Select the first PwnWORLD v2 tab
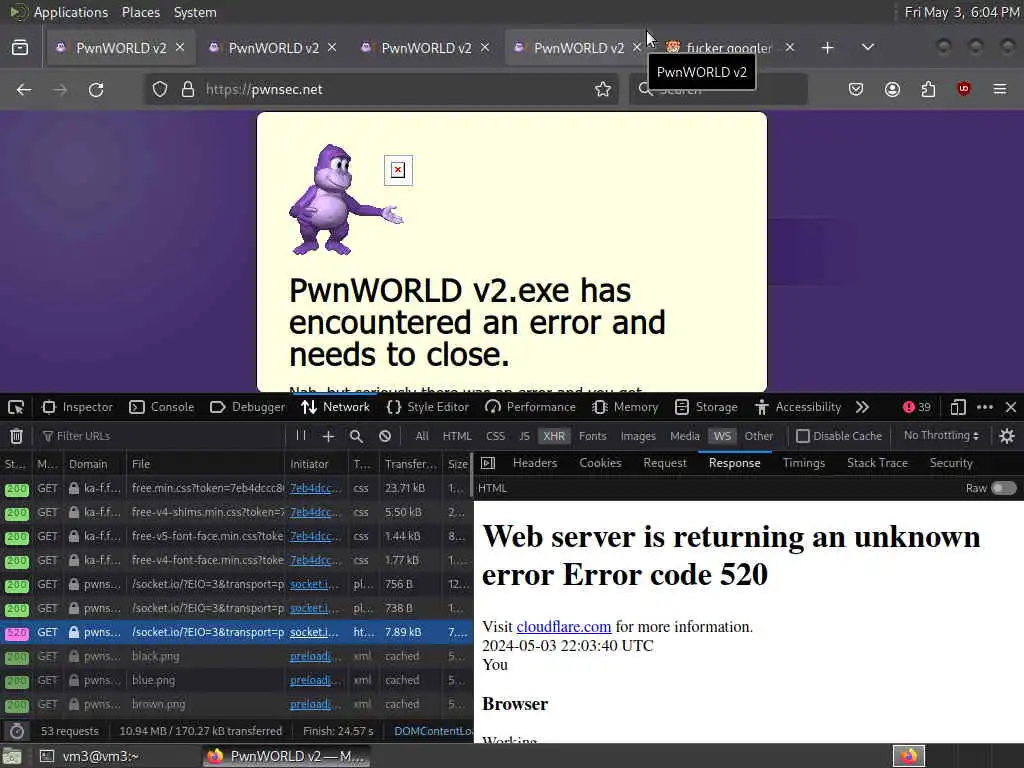The image size is (1024, 768). (x=120, y=48)
